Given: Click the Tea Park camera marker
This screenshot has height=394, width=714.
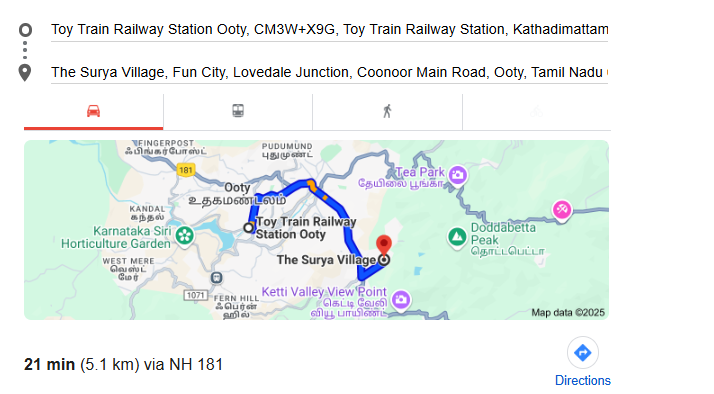Looking at the screenshot, I should click(x=458, y=175).
